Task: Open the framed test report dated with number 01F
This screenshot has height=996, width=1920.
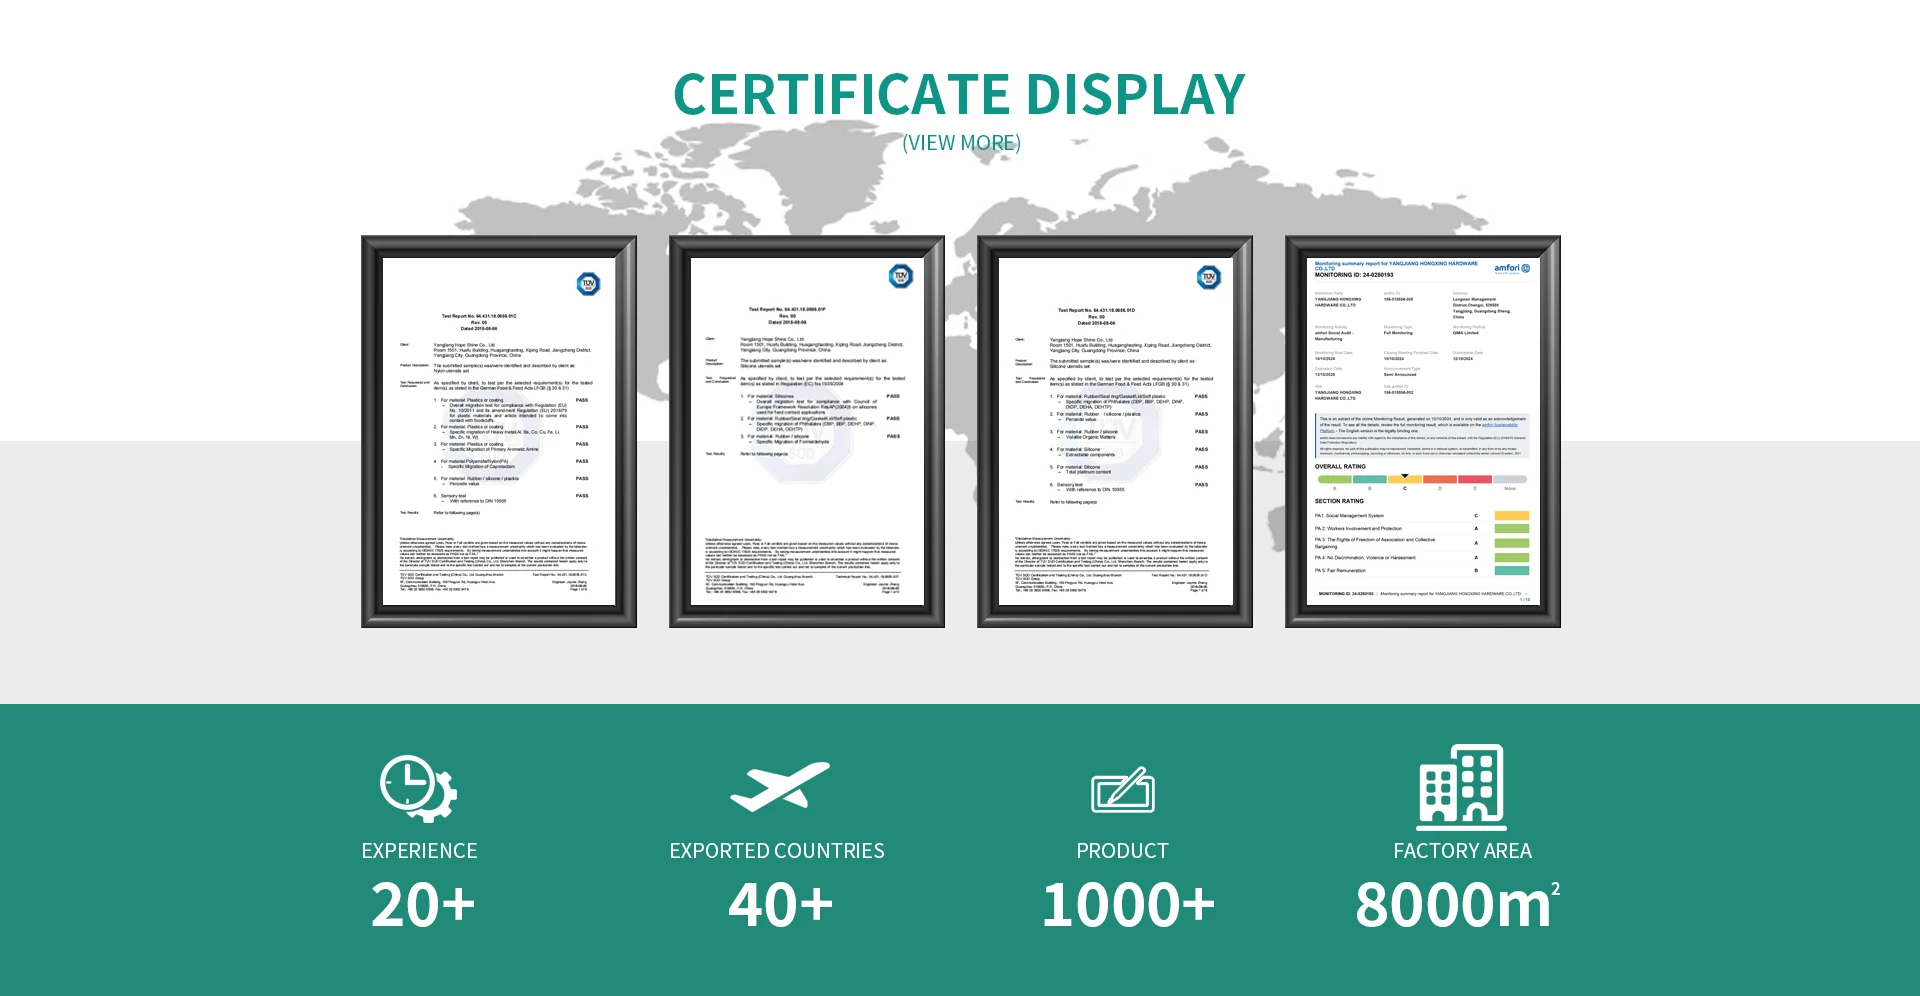Action: click(x=806, y=431)
